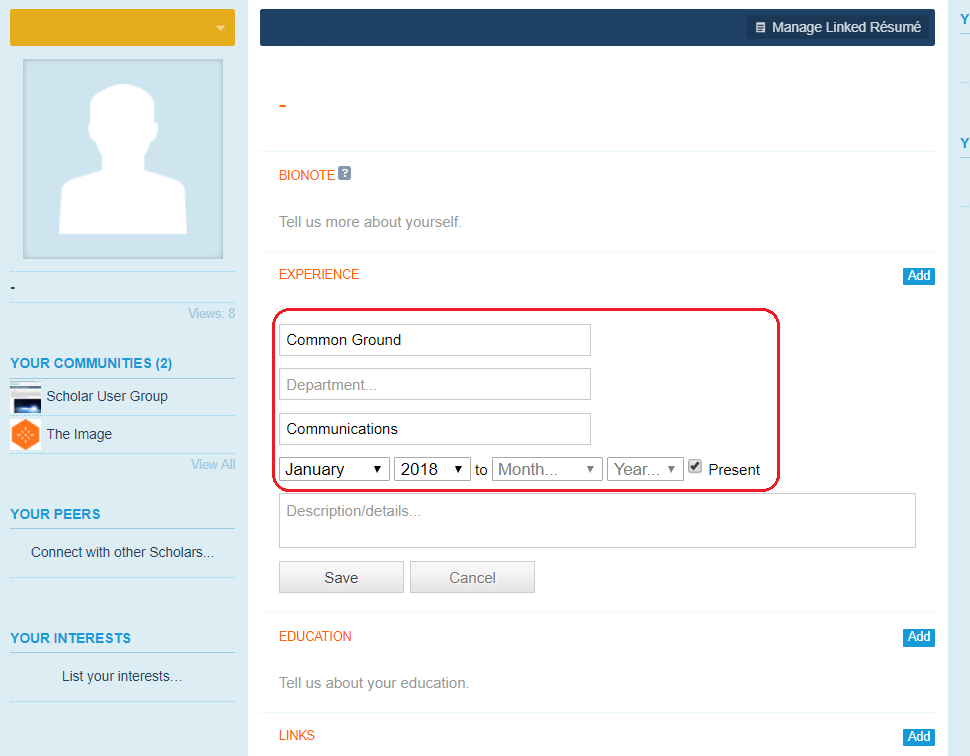This screenshot has width=970, height=756.
Task: Click the Your Peers heading
Action: click(55, 514)
